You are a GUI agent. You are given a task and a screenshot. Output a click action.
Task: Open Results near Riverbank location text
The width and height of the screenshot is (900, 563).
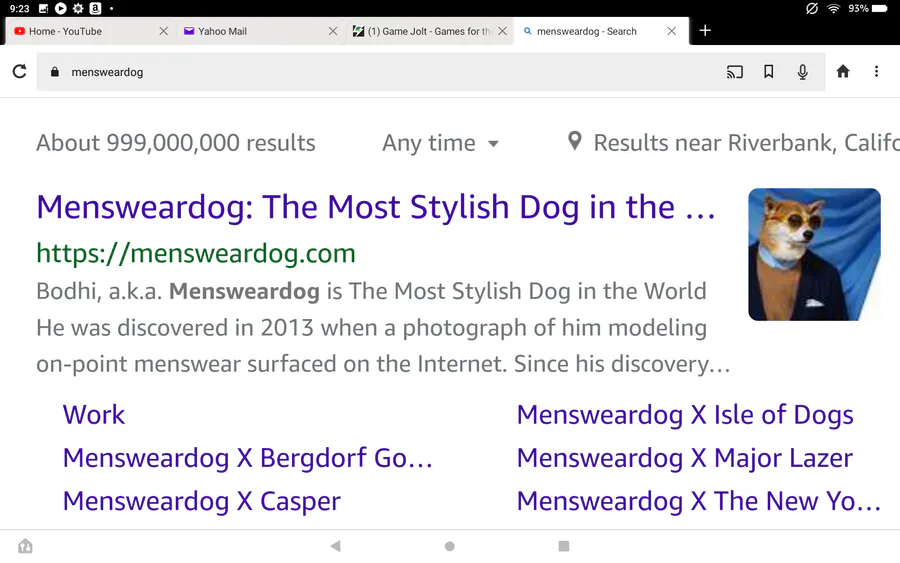click(x=746, y=143)
